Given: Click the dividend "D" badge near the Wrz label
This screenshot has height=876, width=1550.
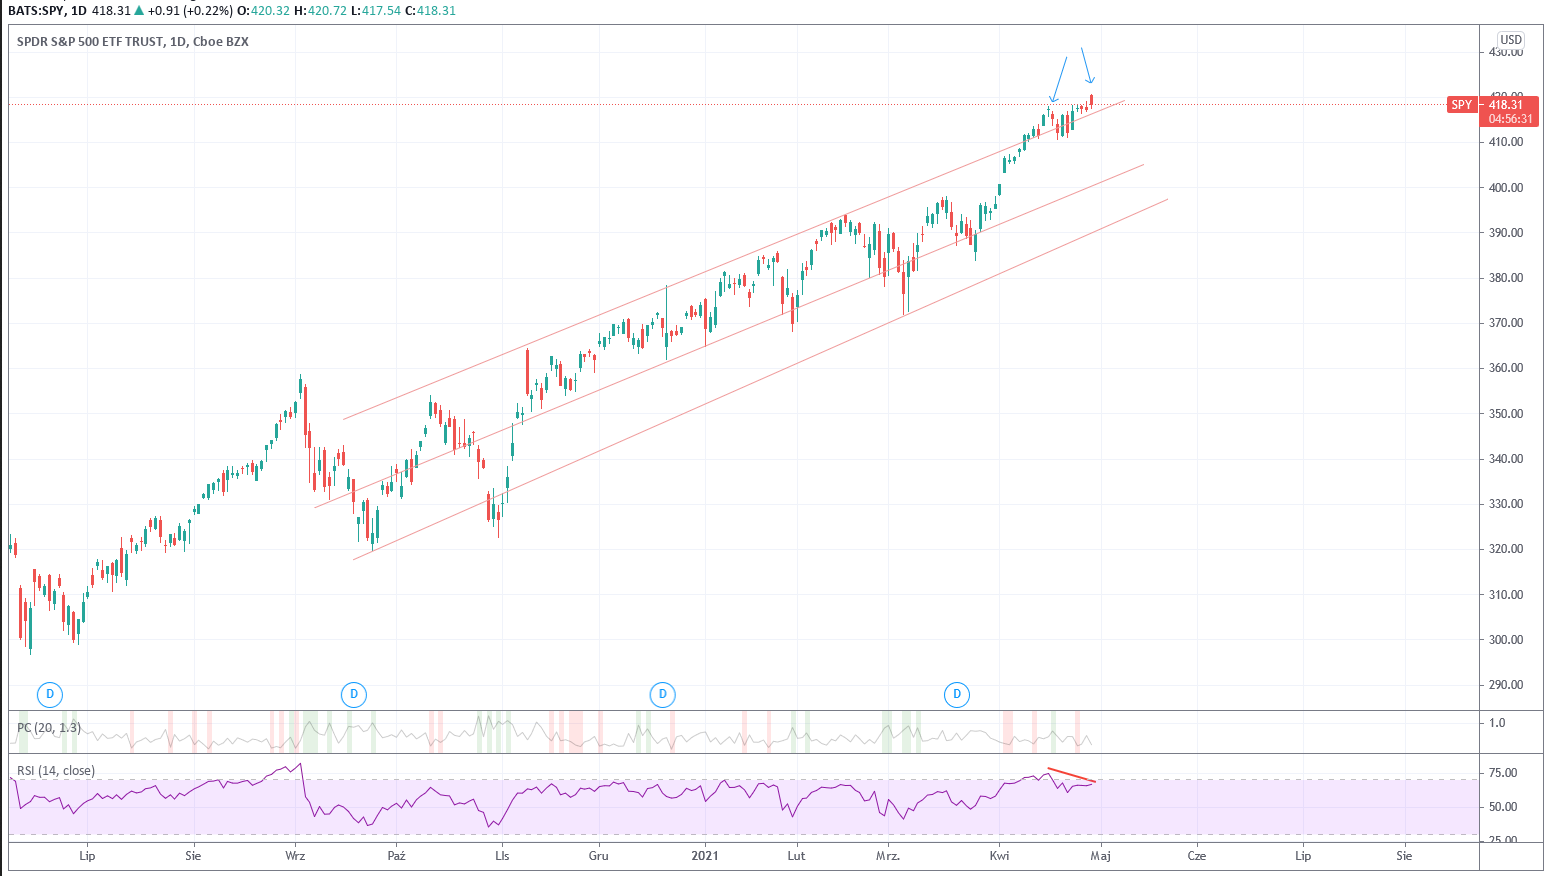Looking at the screenshot, I should click(353, 694).
